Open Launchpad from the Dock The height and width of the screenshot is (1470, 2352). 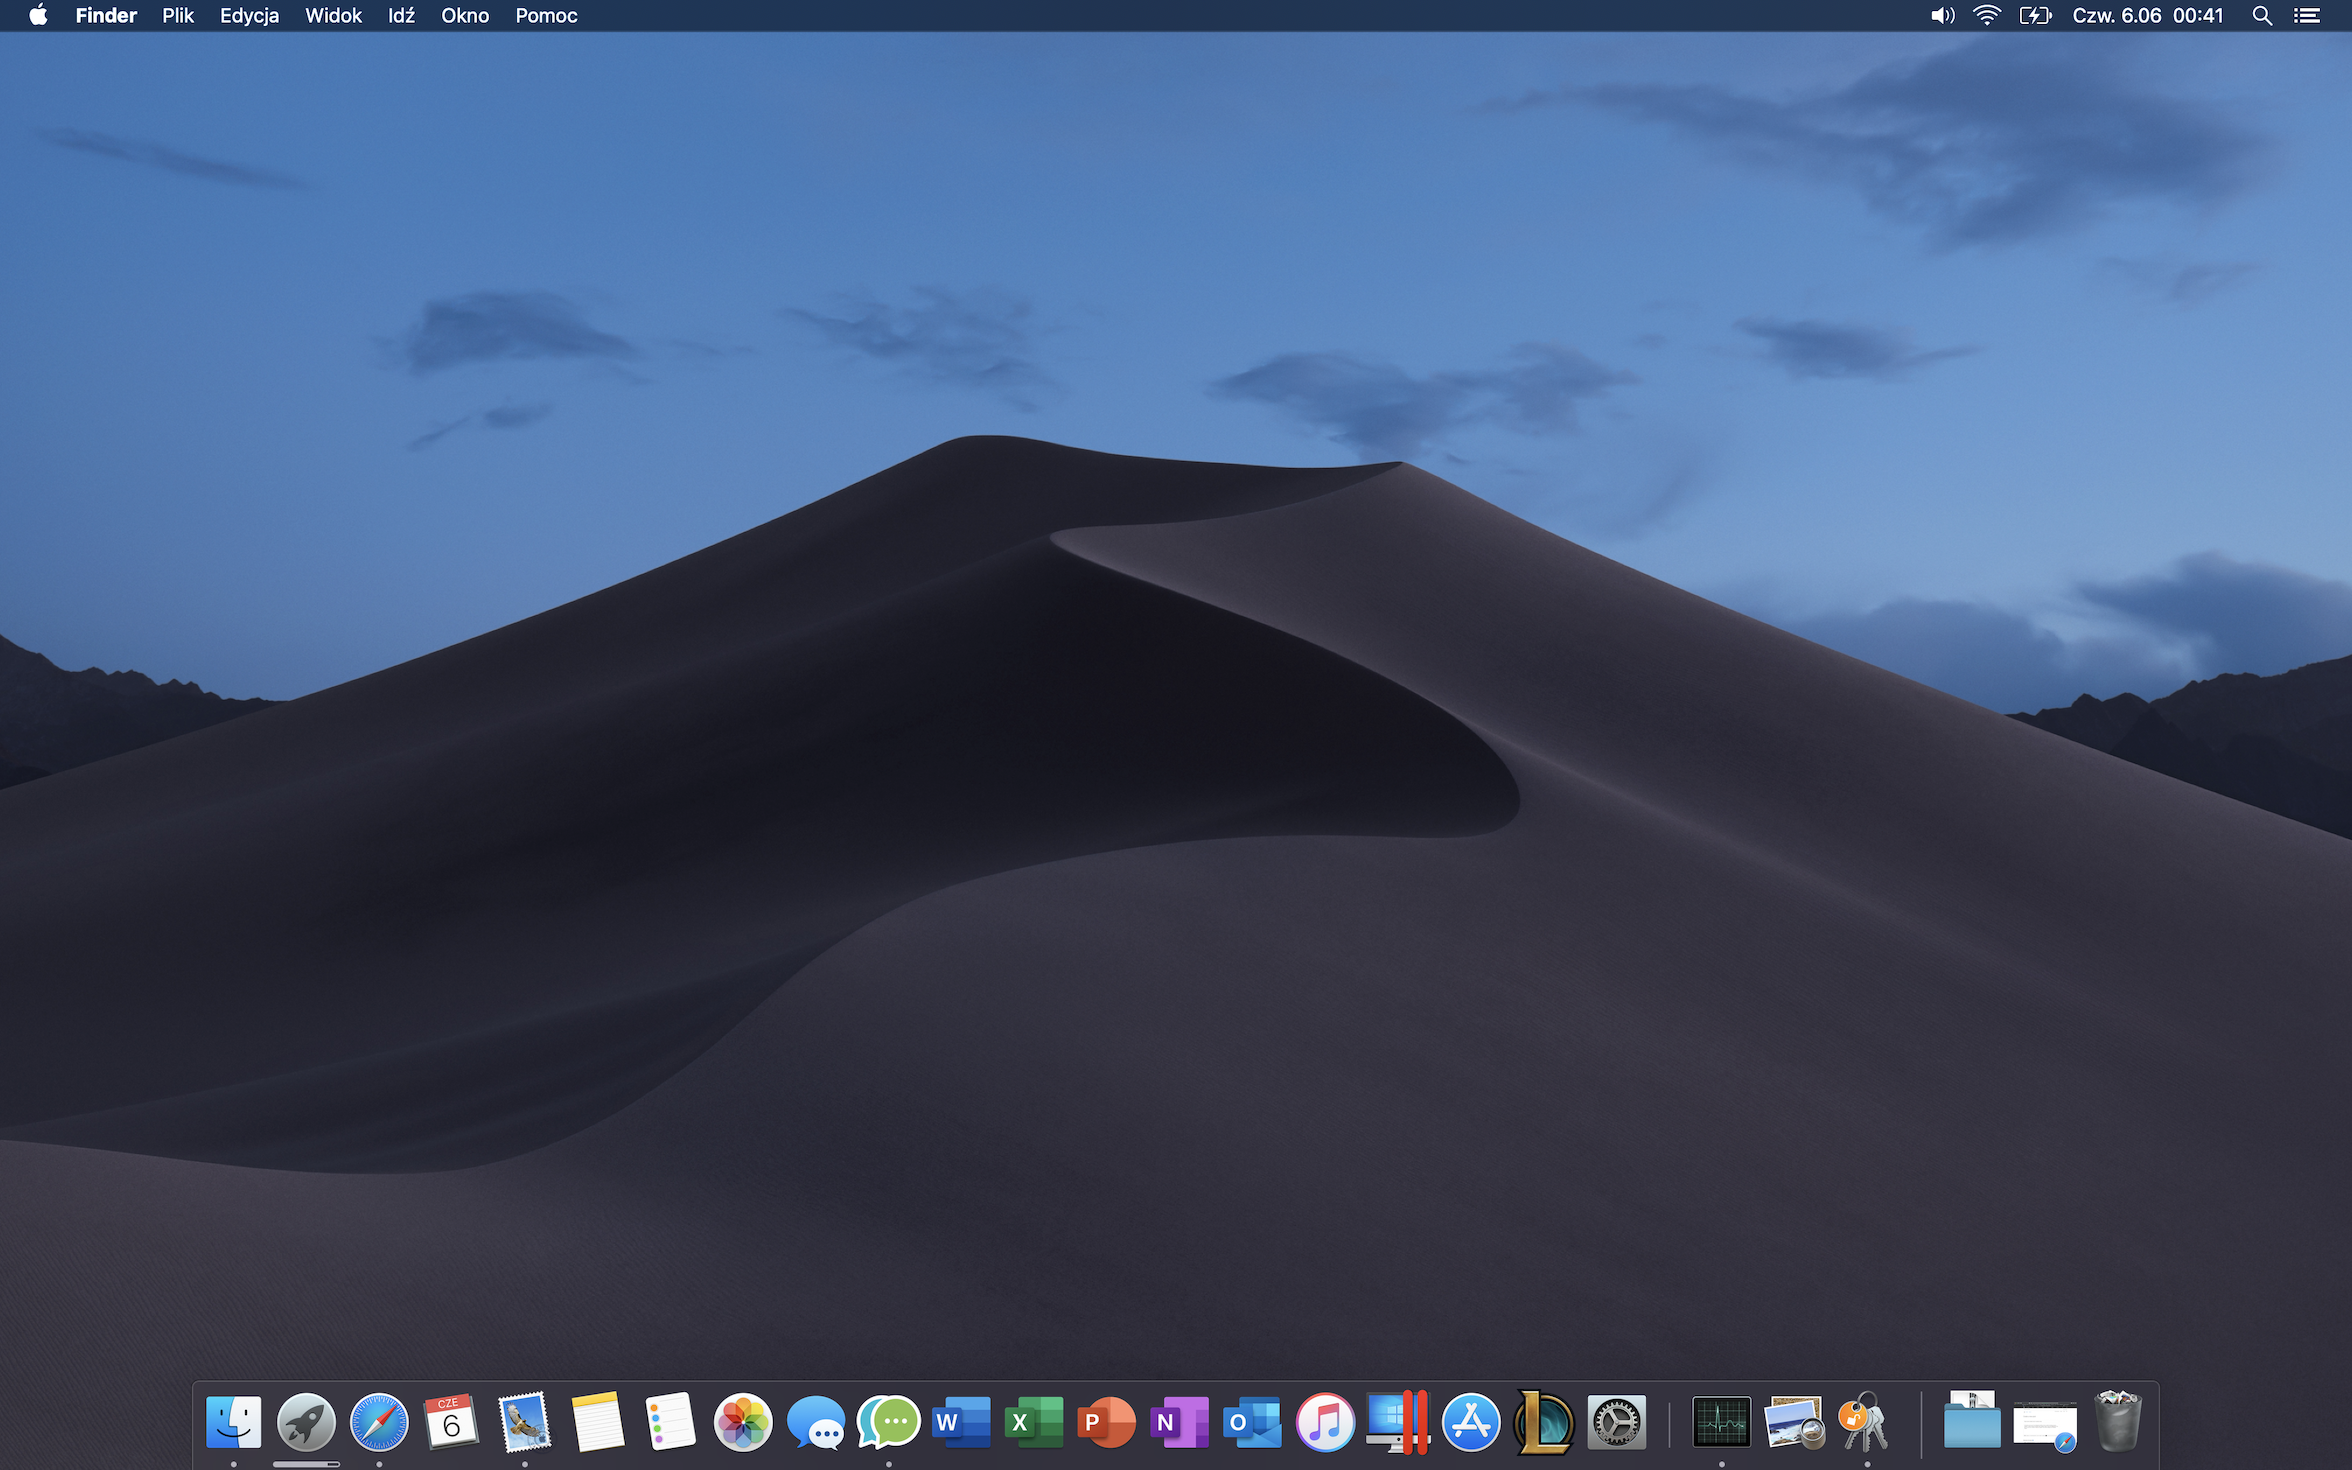pyautogui.click(x=306, y=1421)
